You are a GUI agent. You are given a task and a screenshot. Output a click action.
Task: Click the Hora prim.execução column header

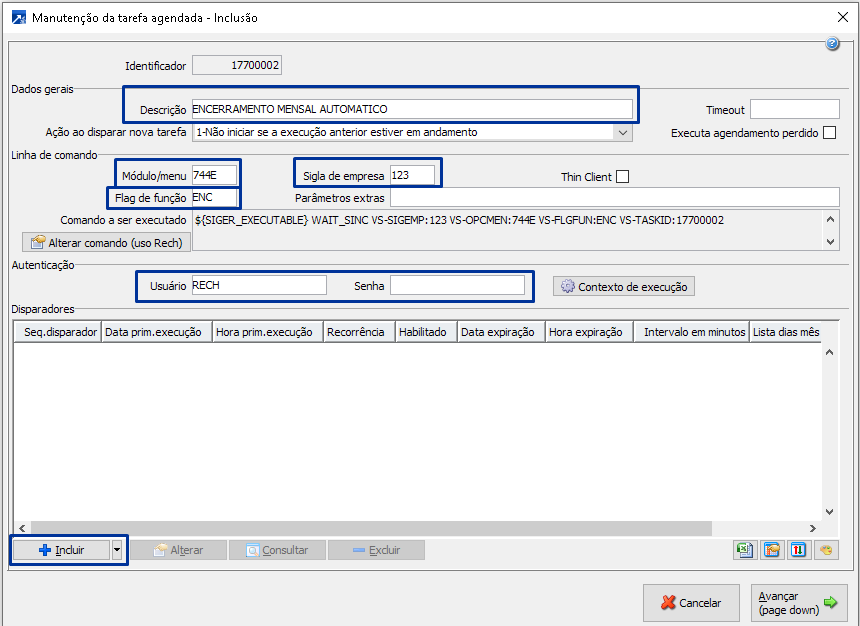point(268,332)
